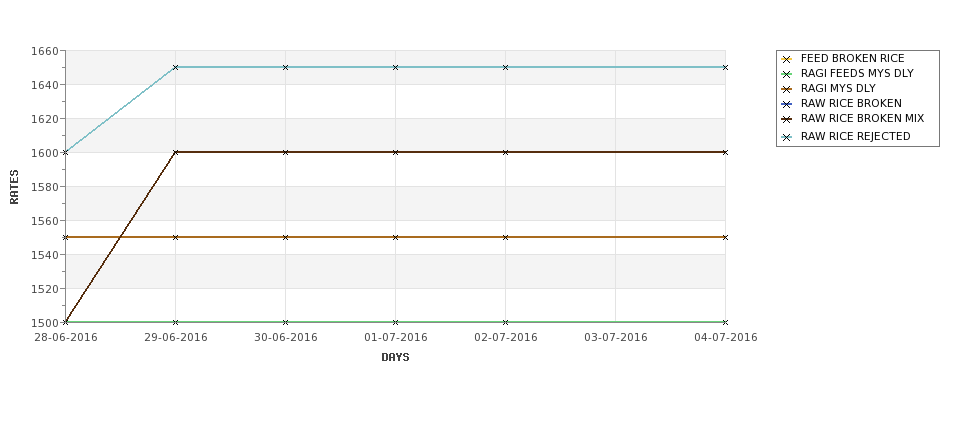Click the DAYS axis title
The image size is (975, 429).
[395, 358]
